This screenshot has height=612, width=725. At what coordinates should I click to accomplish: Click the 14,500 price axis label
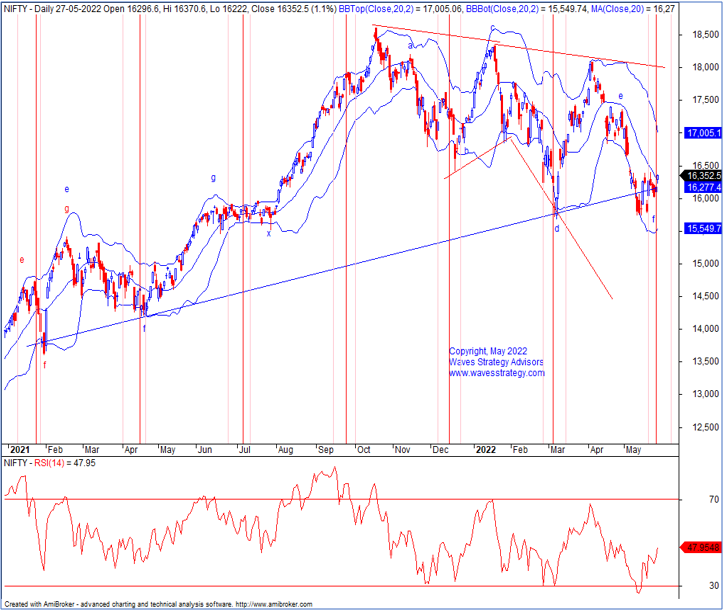(x=706, y=296)
